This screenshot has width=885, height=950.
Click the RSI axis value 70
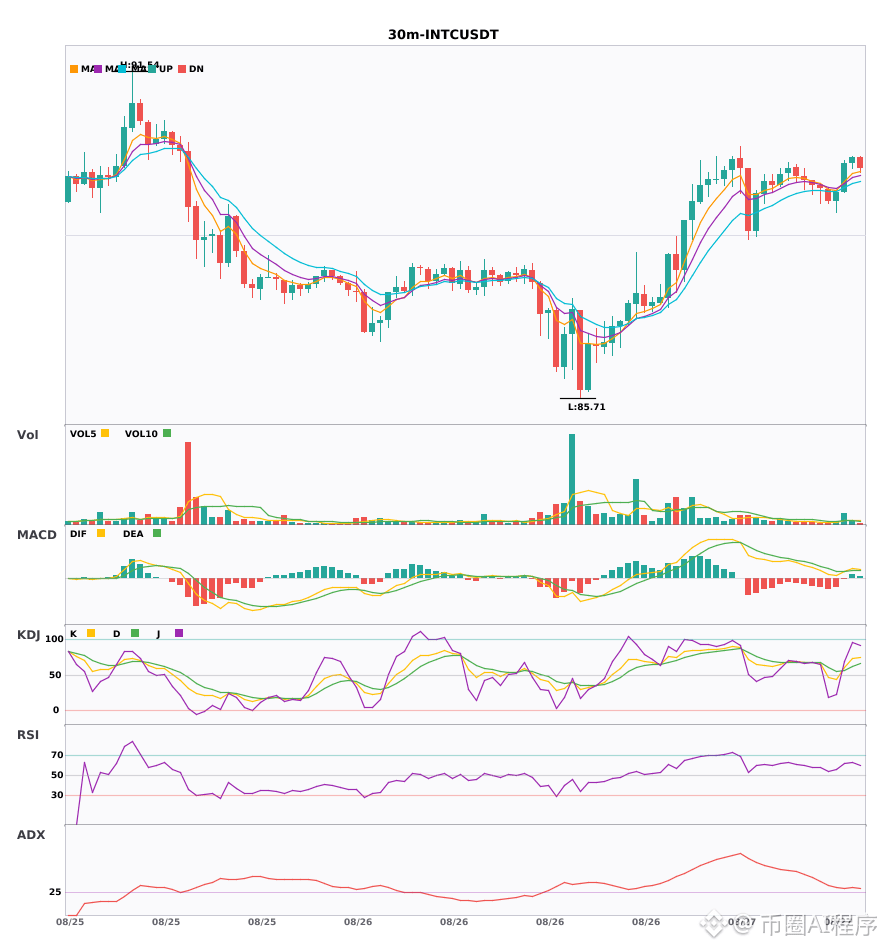click(x=57, y=755)
